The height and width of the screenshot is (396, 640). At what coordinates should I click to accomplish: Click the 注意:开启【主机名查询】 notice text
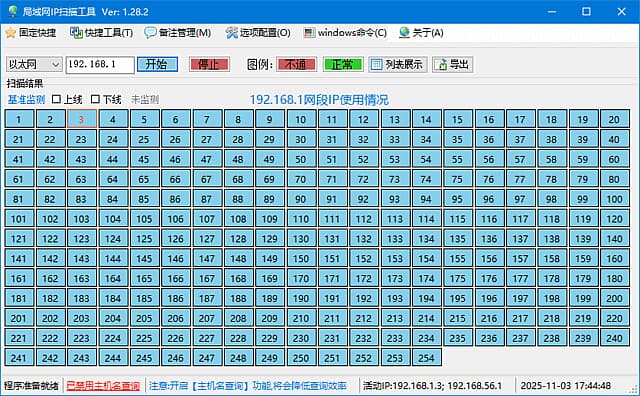click(x=248, y=385)
